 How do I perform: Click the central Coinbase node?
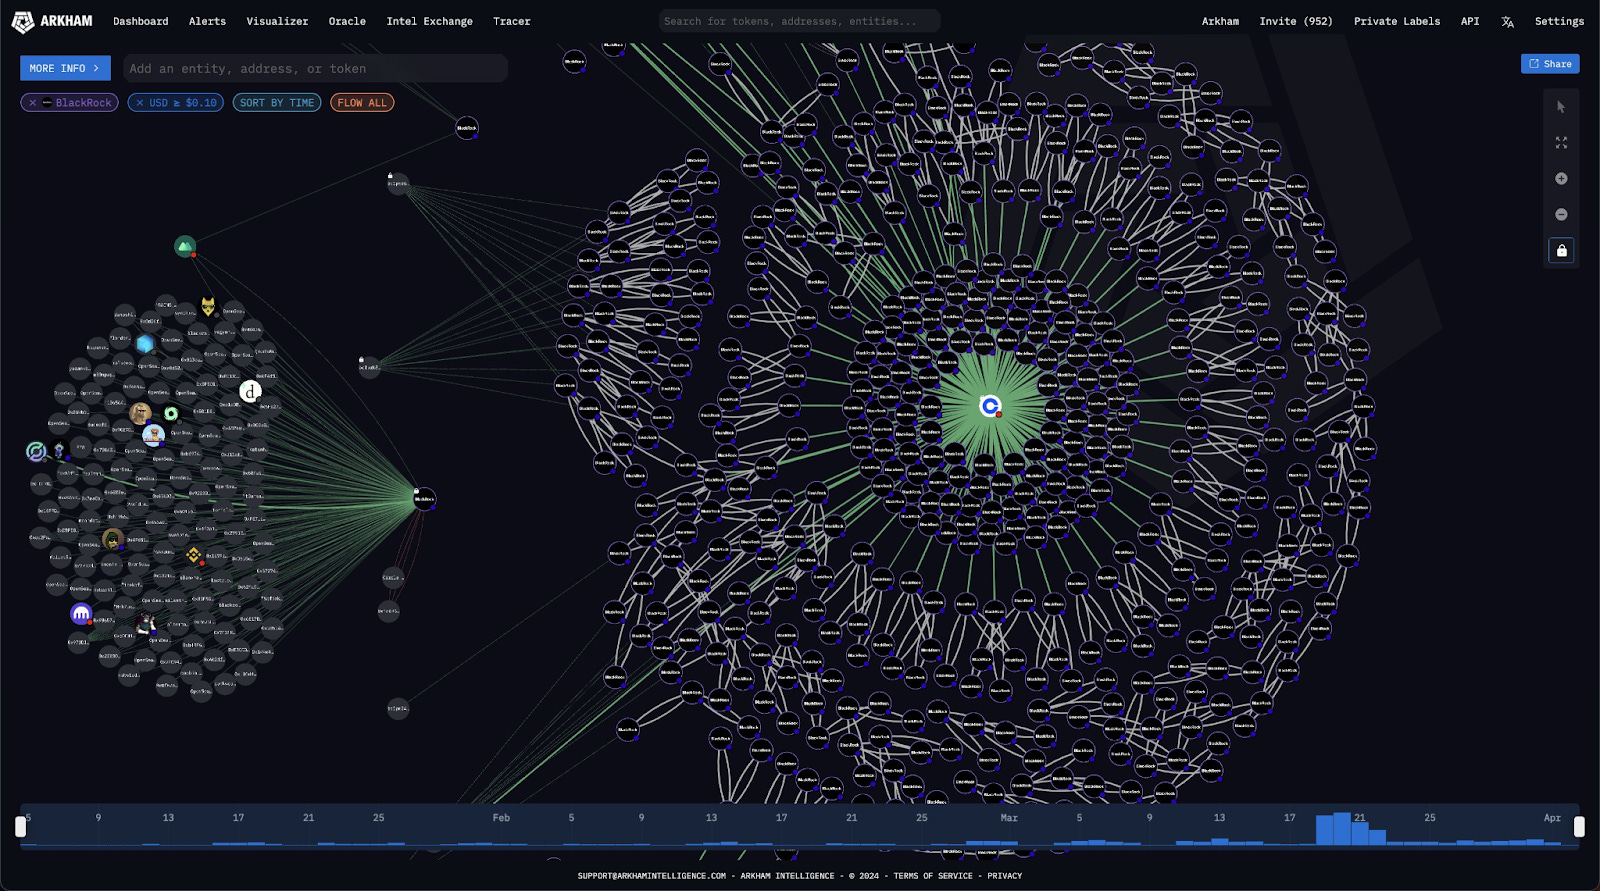pyautogui.click(x=990, y=406)
